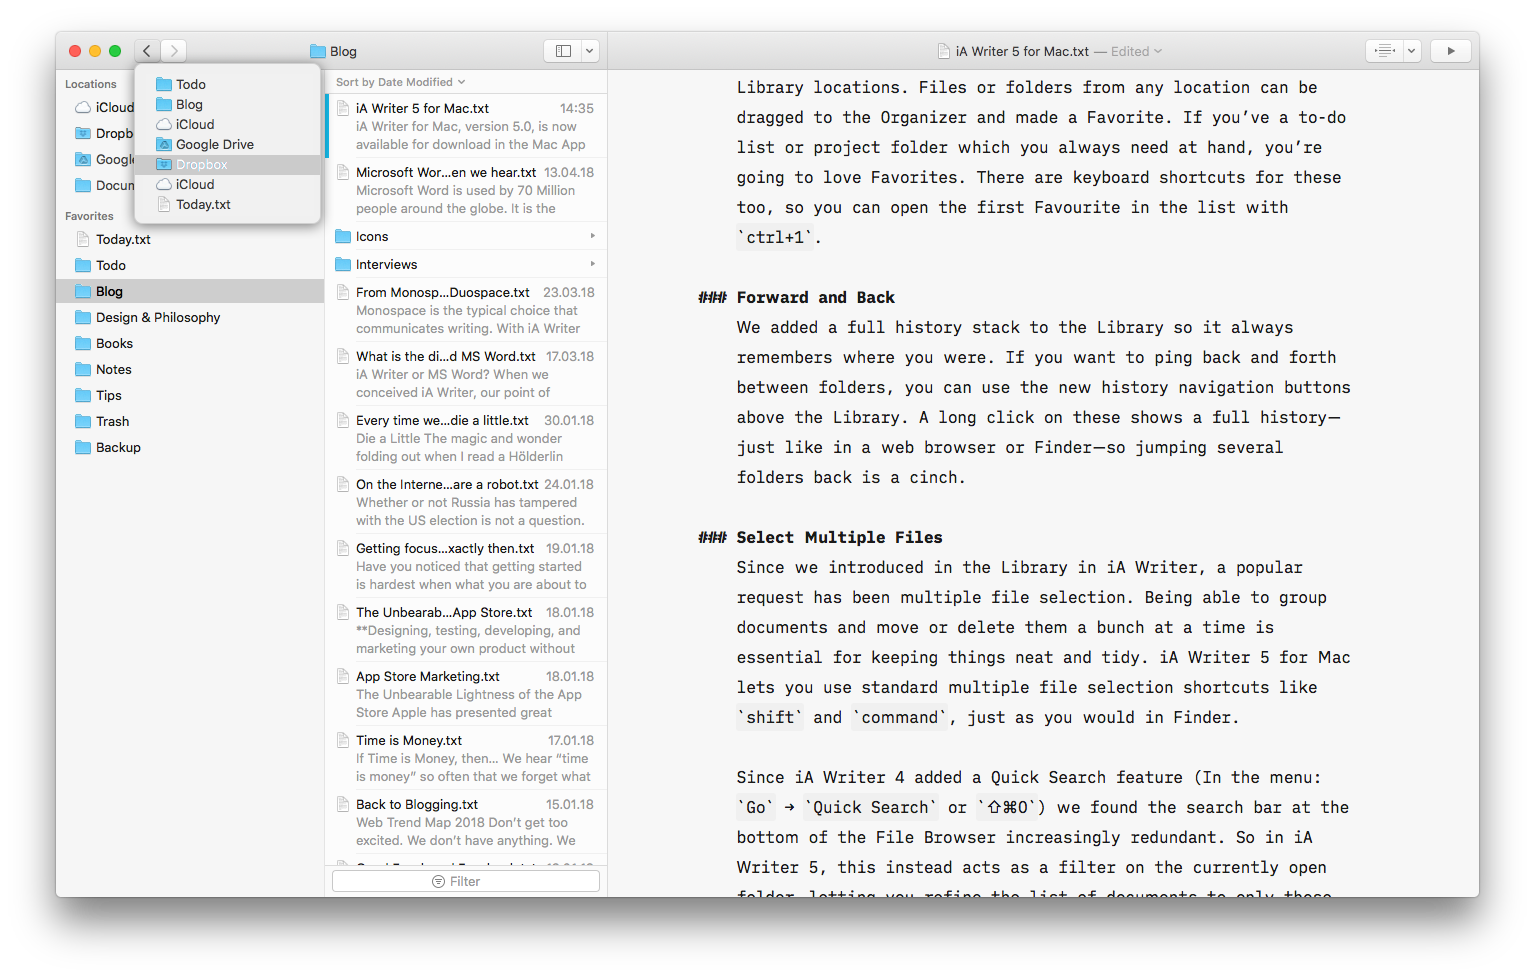Open The Unbearab...App Store.txt

point(466,630)
